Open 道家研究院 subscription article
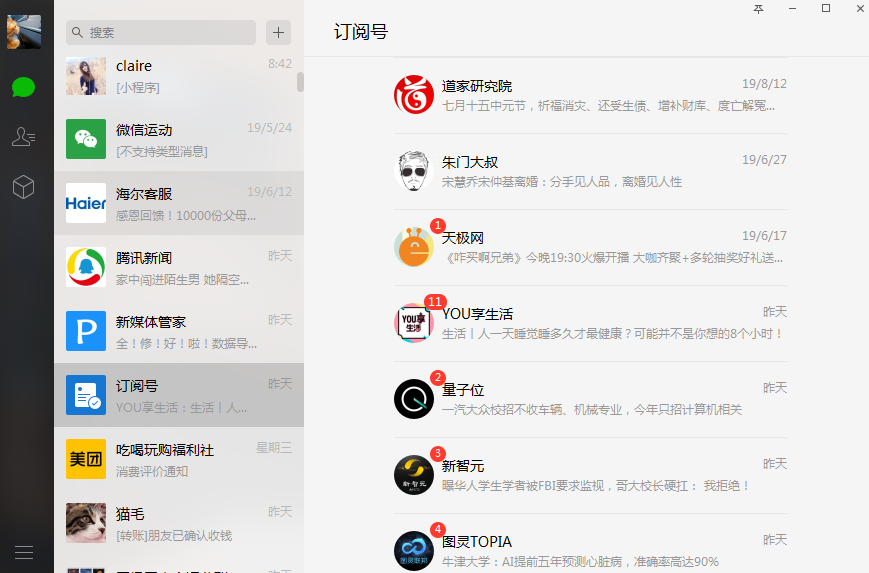The width and height of the screenshot is (869, 573). pyautogui.click(x=590, y=96)
